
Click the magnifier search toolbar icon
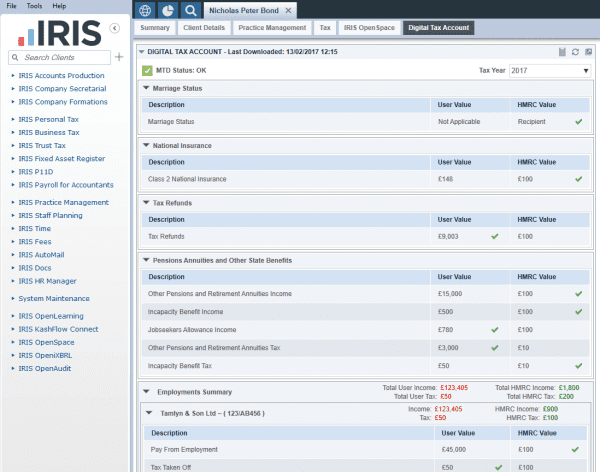[191, 10]
